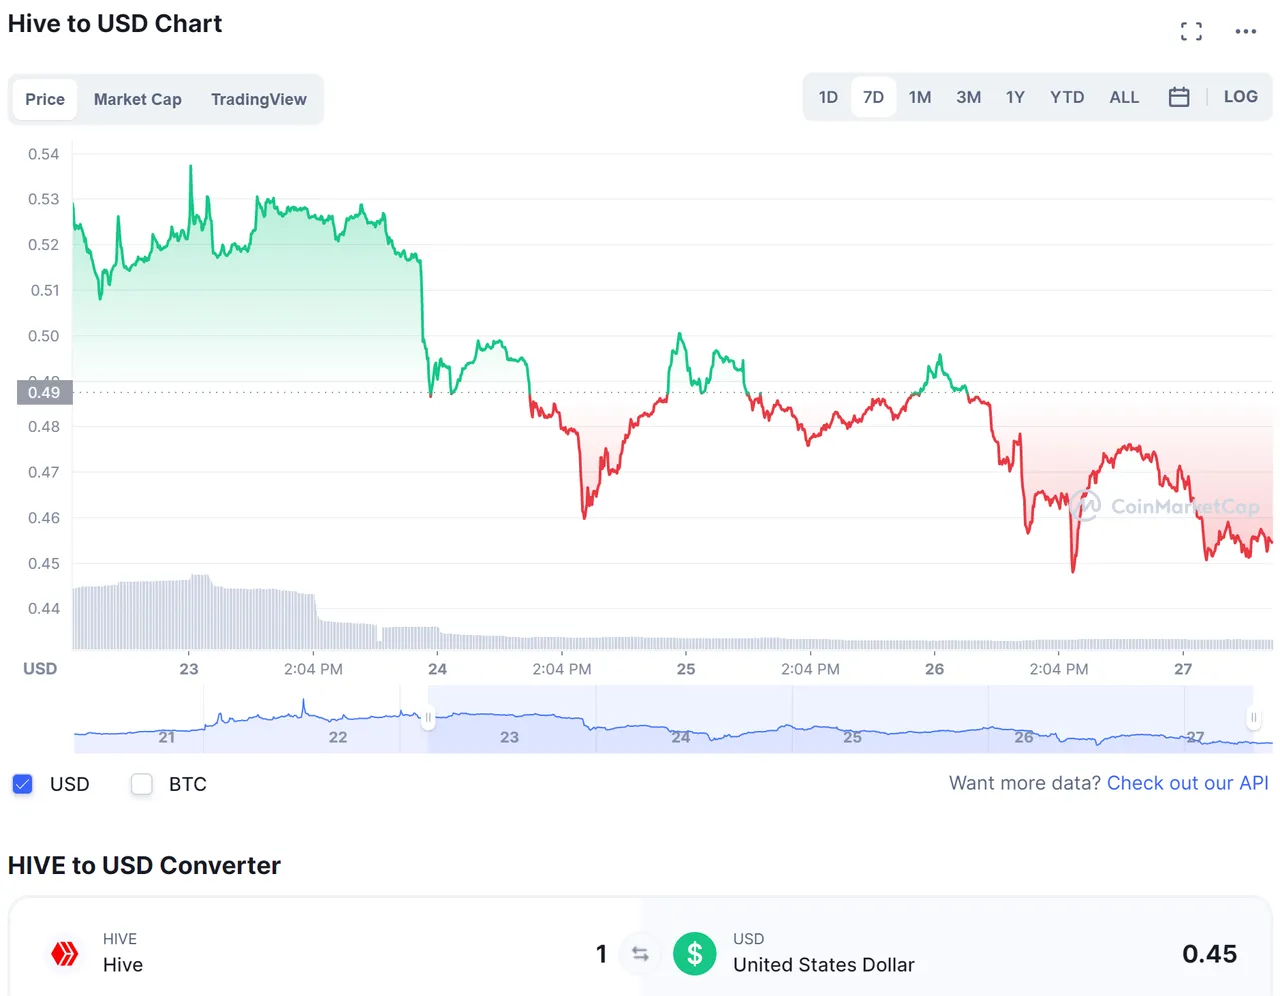Viewport: 1280px width, 996px height.
Task: Grab the left handle of range selector
Action: (428, 717)
